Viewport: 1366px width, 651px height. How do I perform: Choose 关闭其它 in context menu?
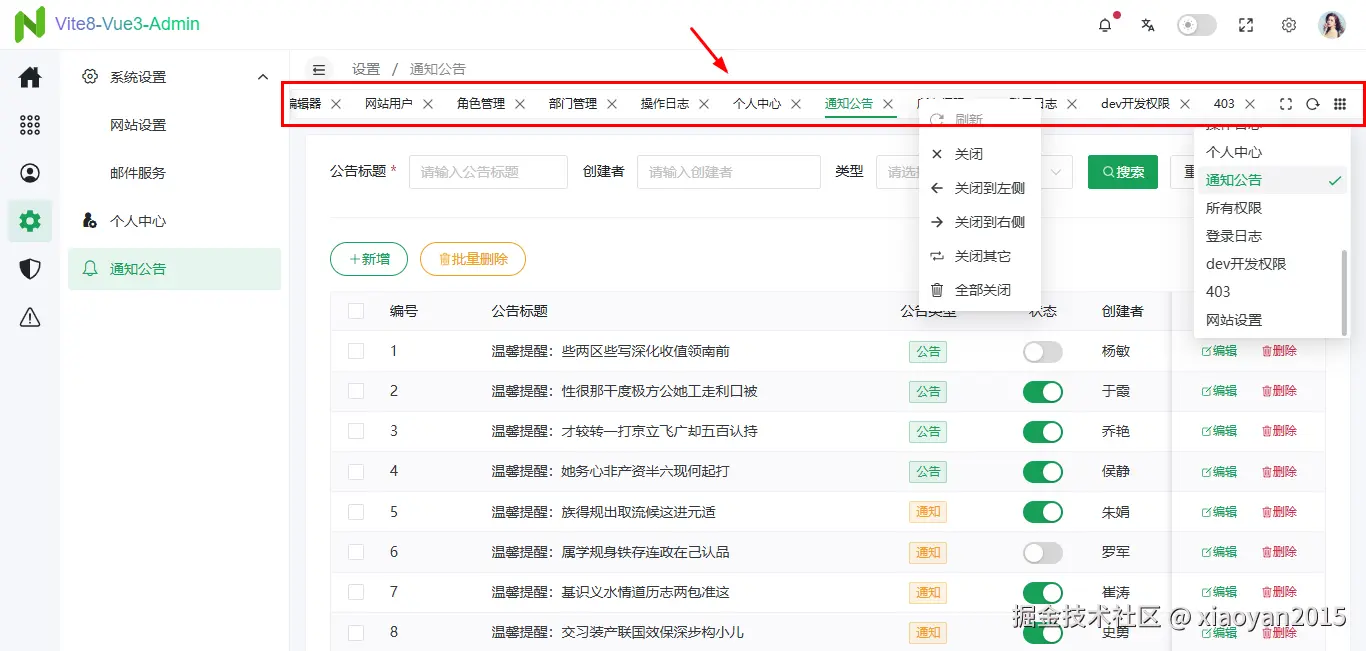pos(980,256)
